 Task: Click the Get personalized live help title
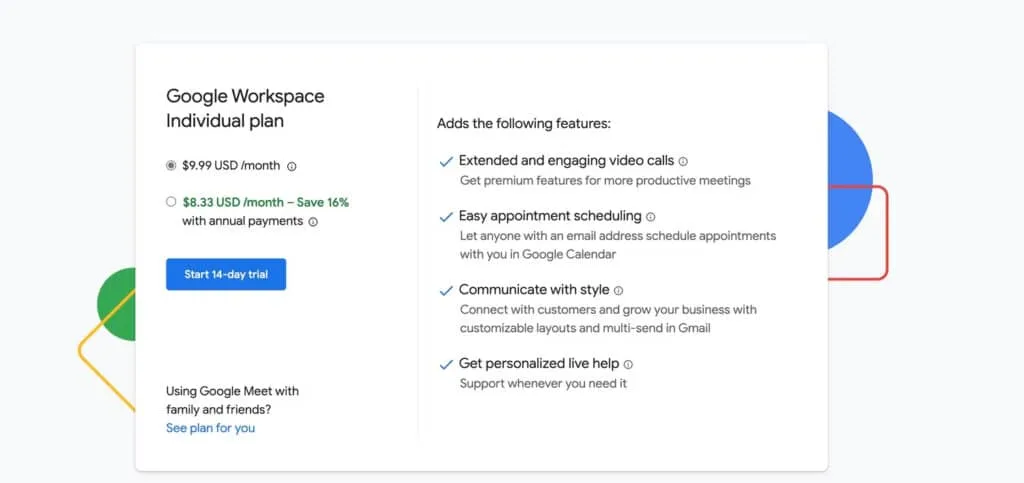click(539, 364)
